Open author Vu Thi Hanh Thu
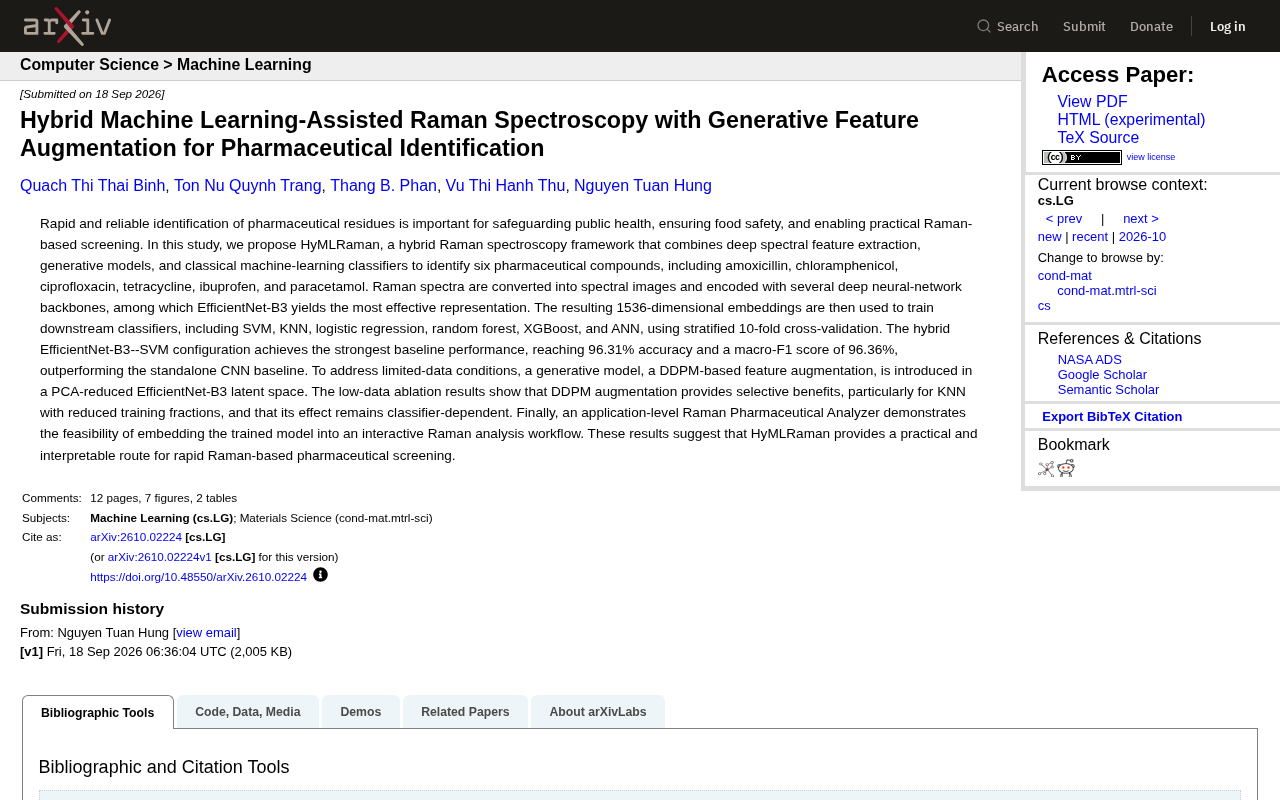The image size is (1280, 800). pyautogui.click(x=505, y=186)
